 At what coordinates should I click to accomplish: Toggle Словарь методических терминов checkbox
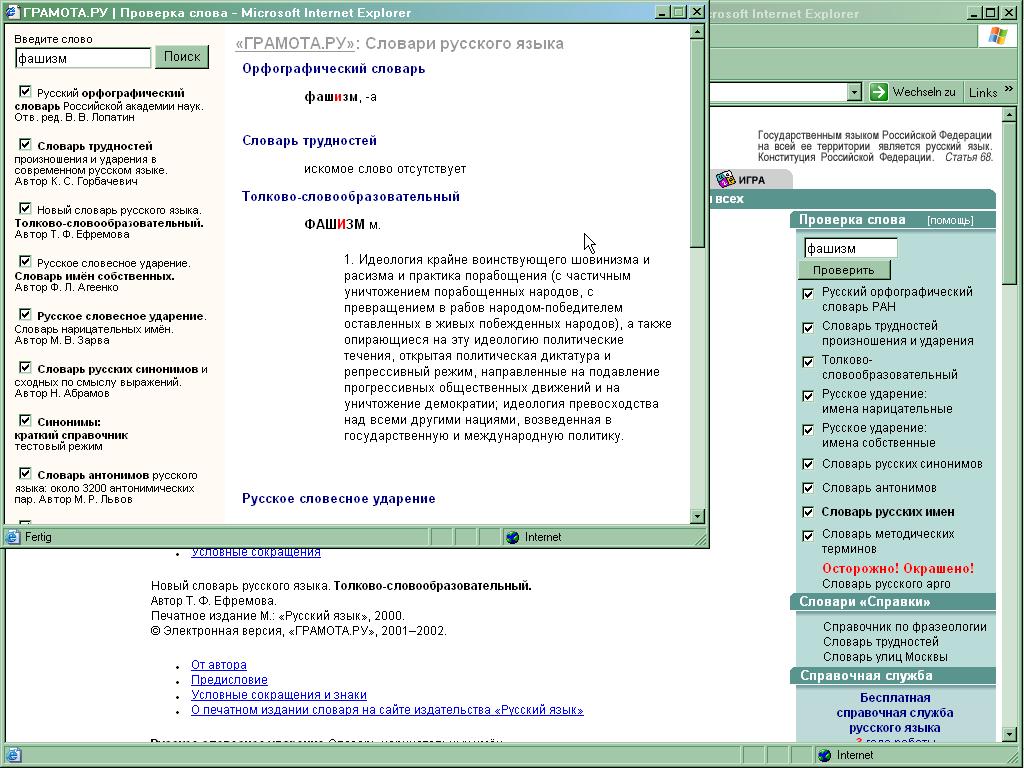click(808, 536)
